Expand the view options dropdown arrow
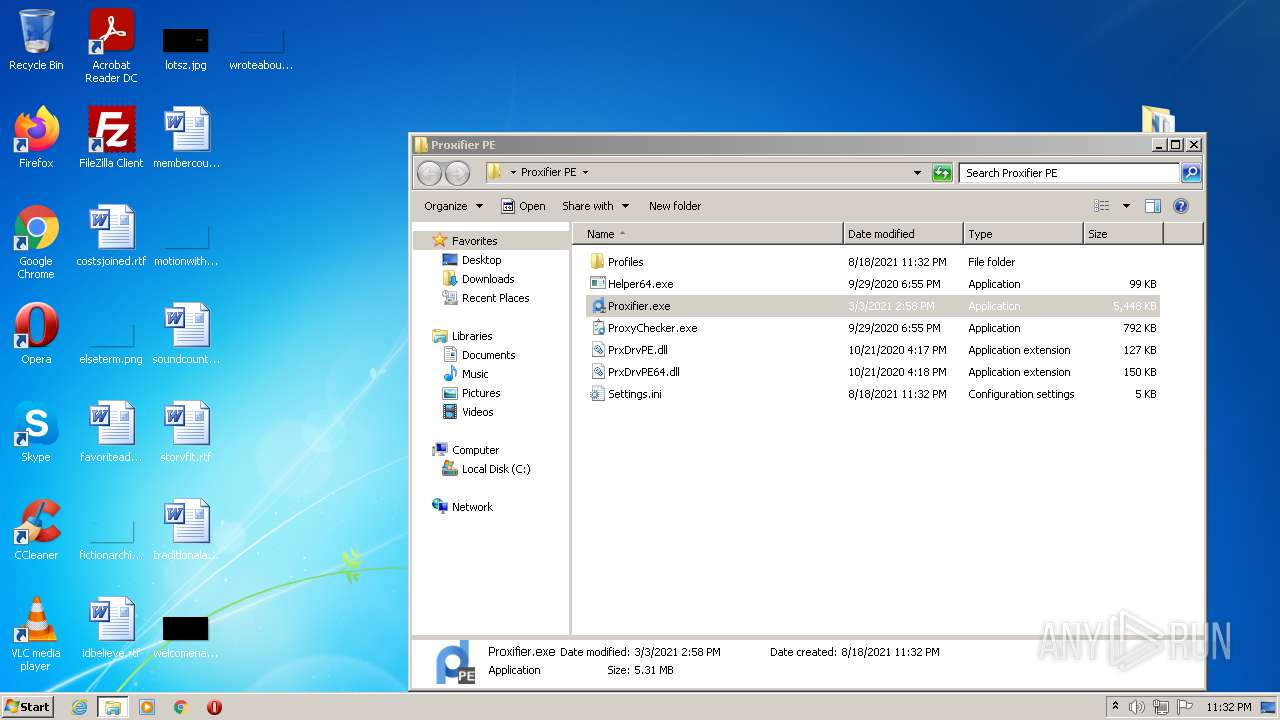 coord(1126,206)
